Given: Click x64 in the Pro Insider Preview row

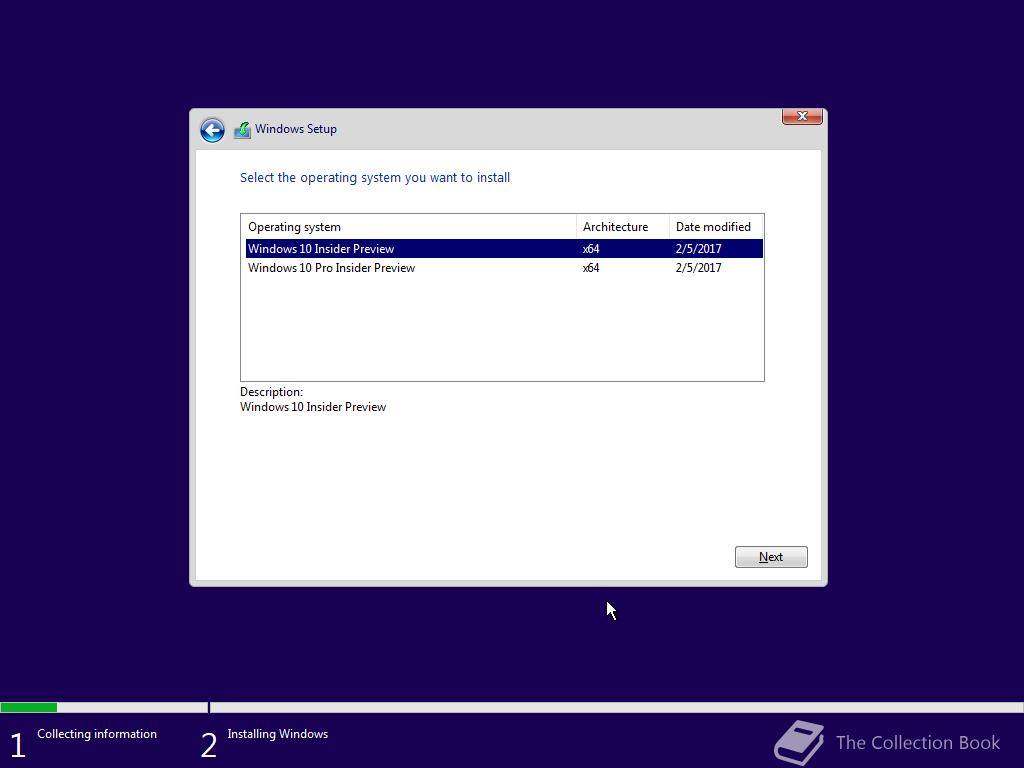Looking at the screenshot, I should 591,268.
